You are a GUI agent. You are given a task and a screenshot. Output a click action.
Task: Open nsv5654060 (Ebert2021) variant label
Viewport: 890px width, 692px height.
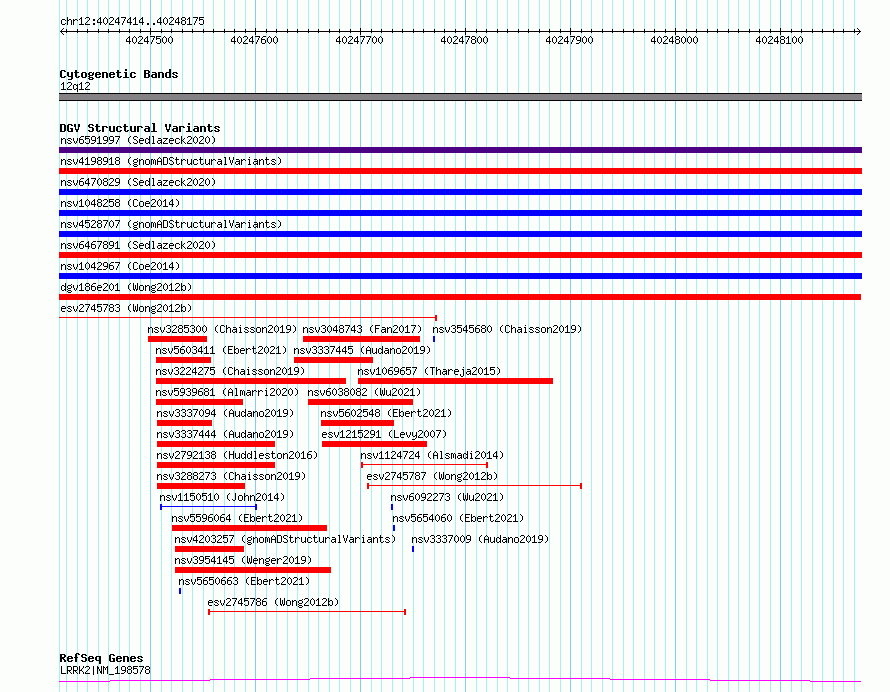[x=458, y=518]
